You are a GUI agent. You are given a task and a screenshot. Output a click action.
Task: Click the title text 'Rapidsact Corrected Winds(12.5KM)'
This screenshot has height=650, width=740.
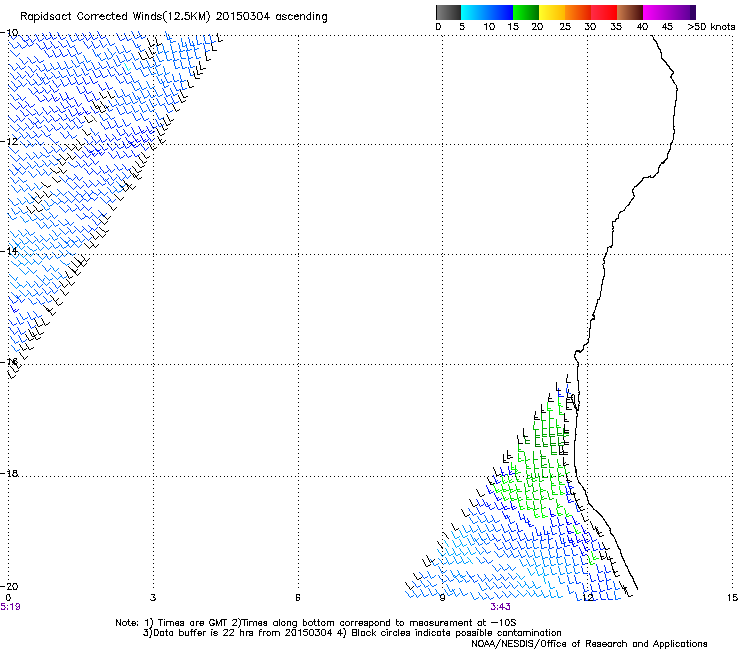click(x=115, y=17)
